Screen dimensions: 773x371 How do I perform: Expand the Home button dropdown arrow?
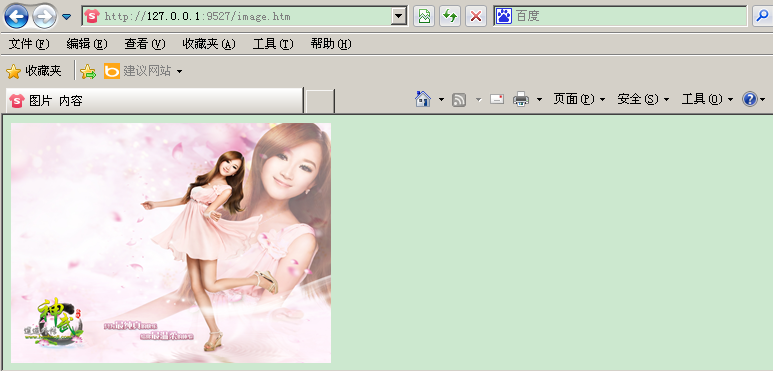click(441, 100)
